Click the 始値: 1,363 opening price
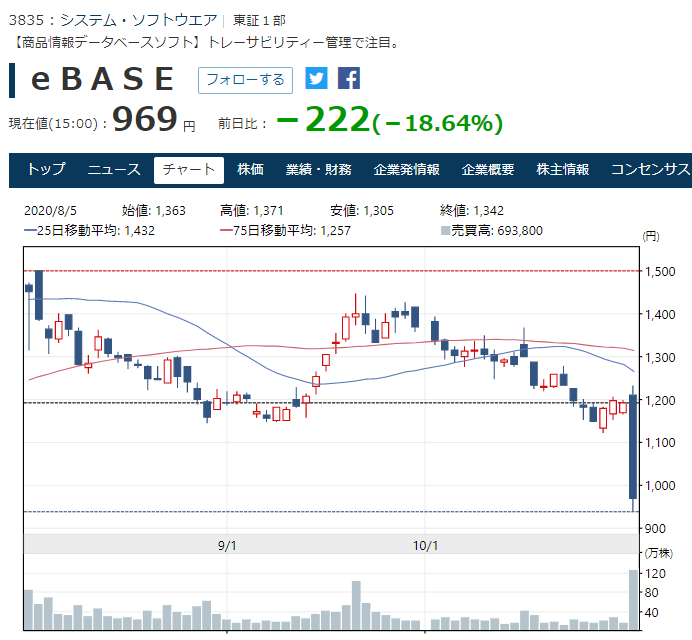 pyautogui.click(x=154, y=211)
